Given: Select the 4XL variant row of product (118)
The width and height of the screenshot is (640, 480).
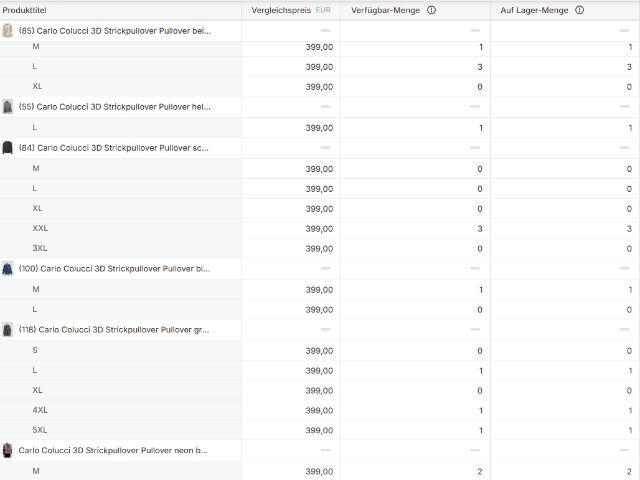Looking at the screenshot, I should pos(40,411).
